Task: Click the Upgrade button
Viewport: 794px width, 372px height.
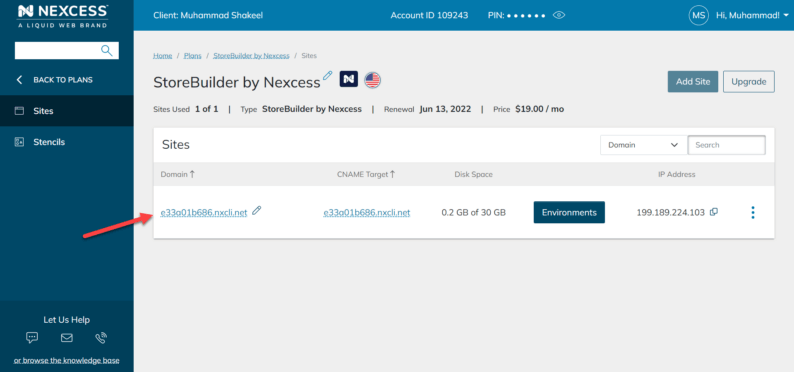Action: (748, 81)
